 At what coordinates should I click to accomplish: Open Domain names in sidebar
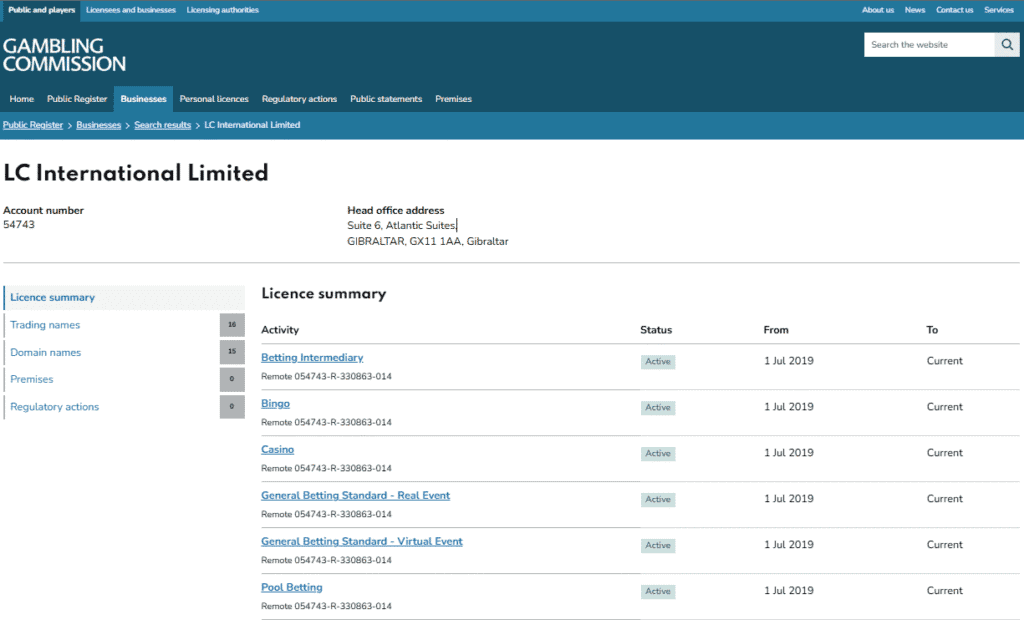point(46,352)
